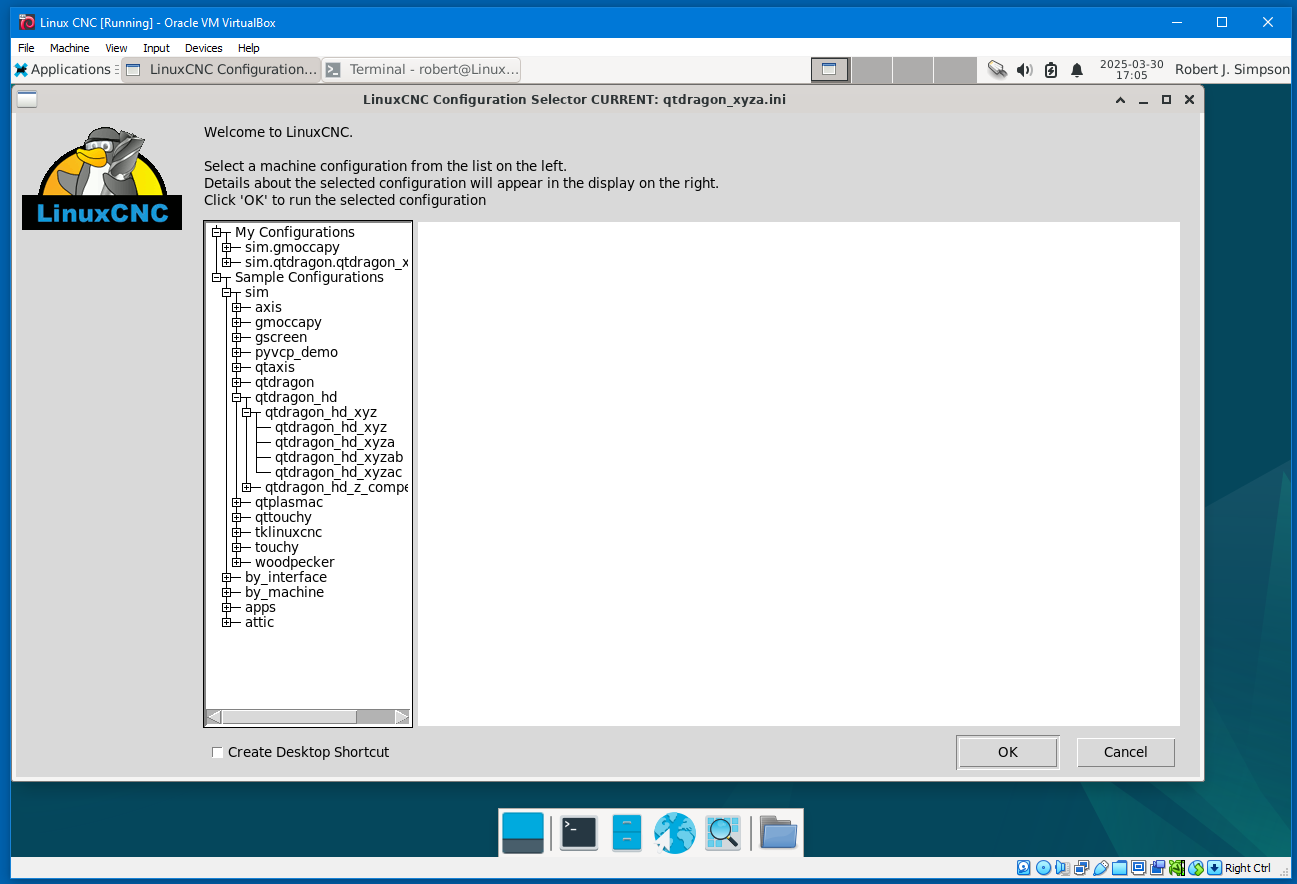Open the terminal emulator from the dock
Viewport: 1297px width, 884px height.
tap(578, 832)
